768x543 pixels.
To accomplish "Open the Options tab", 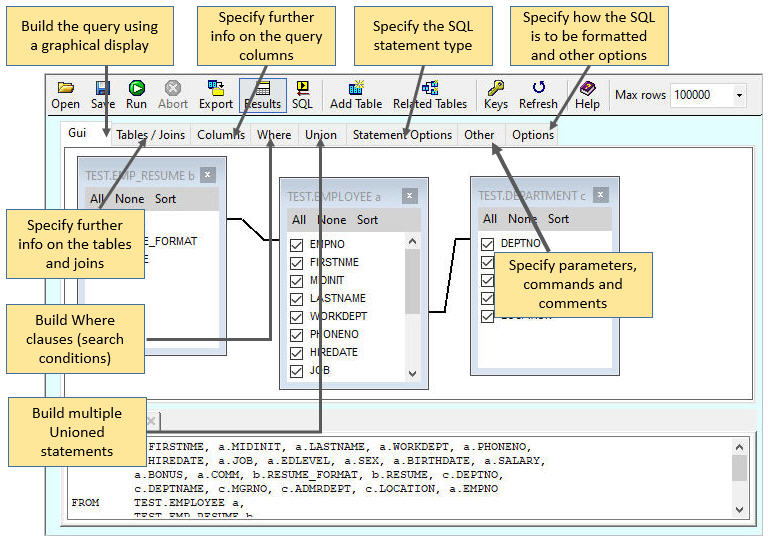I will 533,135.
